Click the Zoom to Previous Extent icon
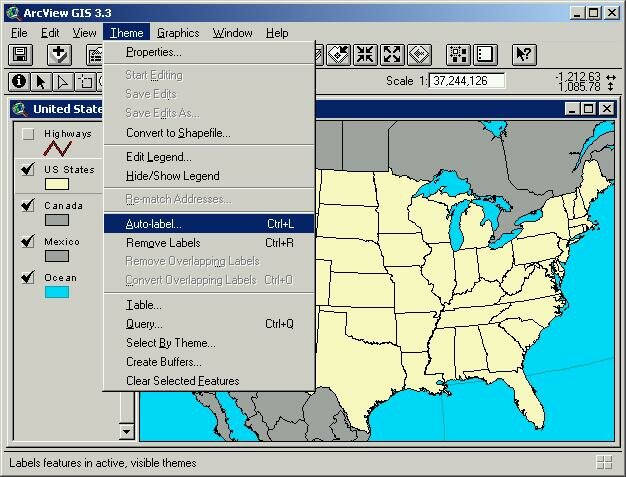626x477 pixels. tap(419, 55)
